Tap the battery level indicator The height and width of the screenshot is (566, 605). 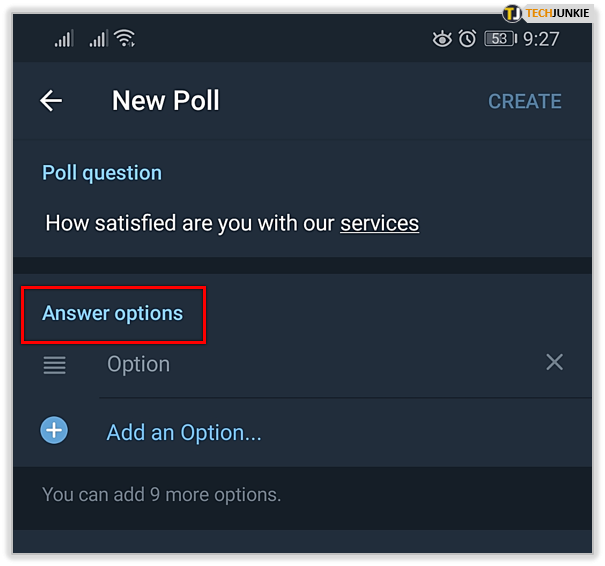point(499,39)
